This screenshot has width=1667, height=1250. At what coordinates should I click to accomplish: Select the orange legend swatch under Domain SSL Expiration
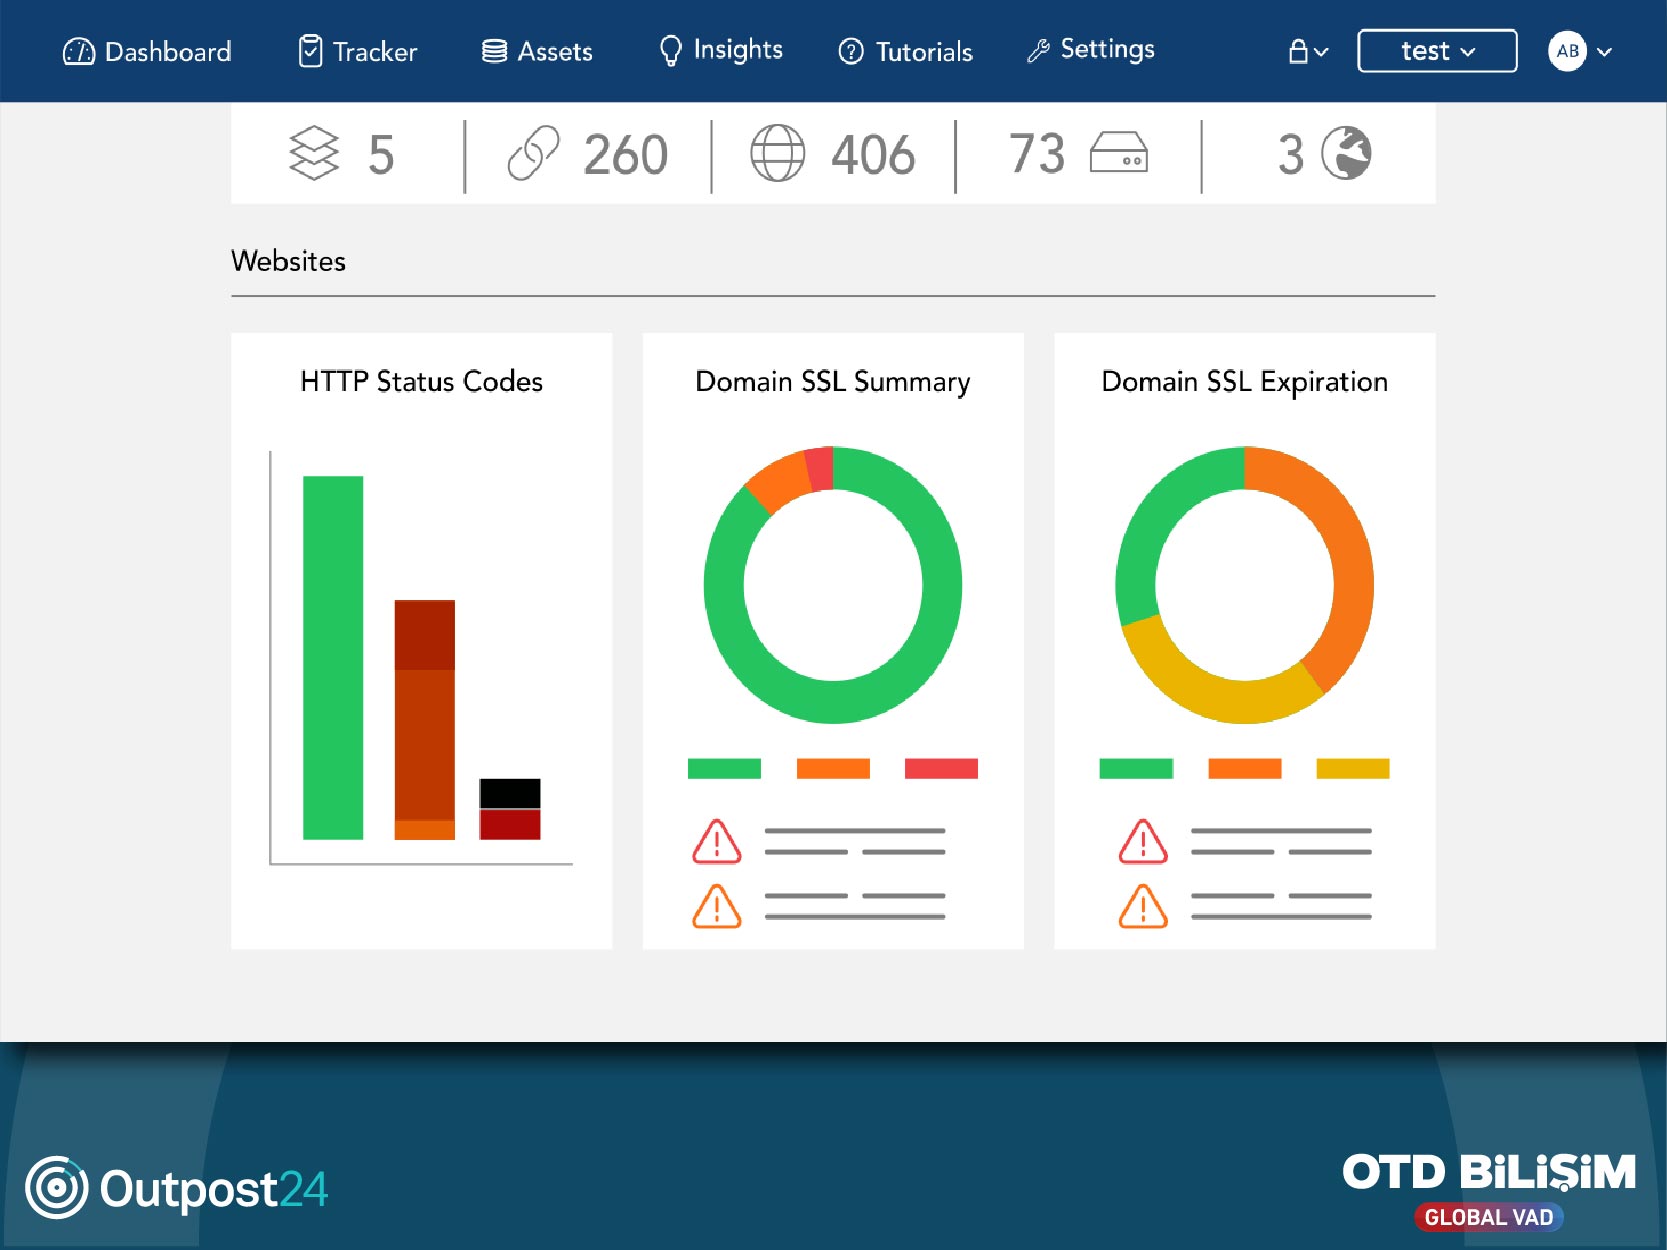pos(1245,768)
